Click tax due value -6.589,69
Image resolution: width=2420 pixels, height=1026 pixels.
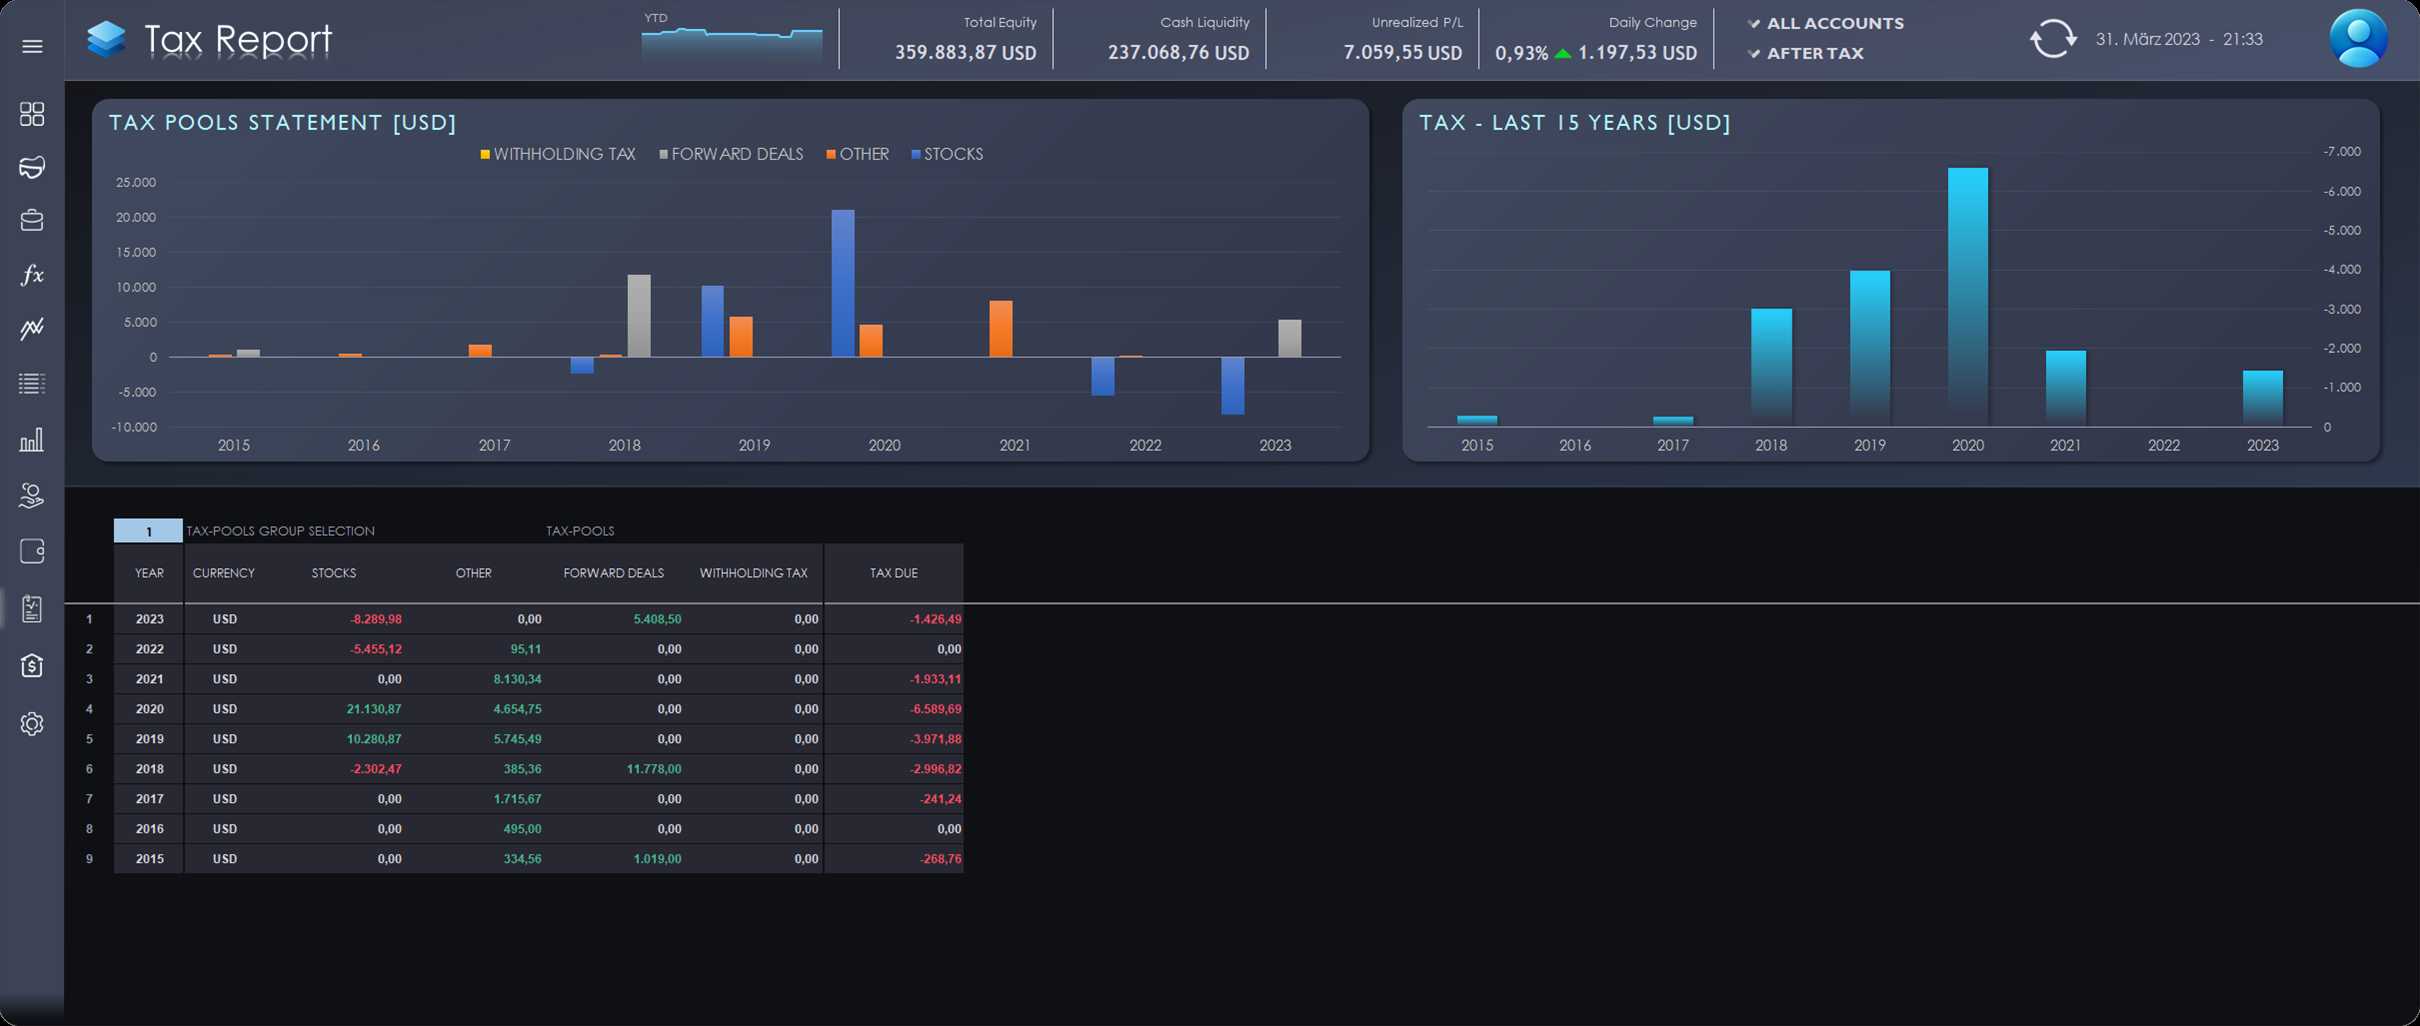pos(935,709)
